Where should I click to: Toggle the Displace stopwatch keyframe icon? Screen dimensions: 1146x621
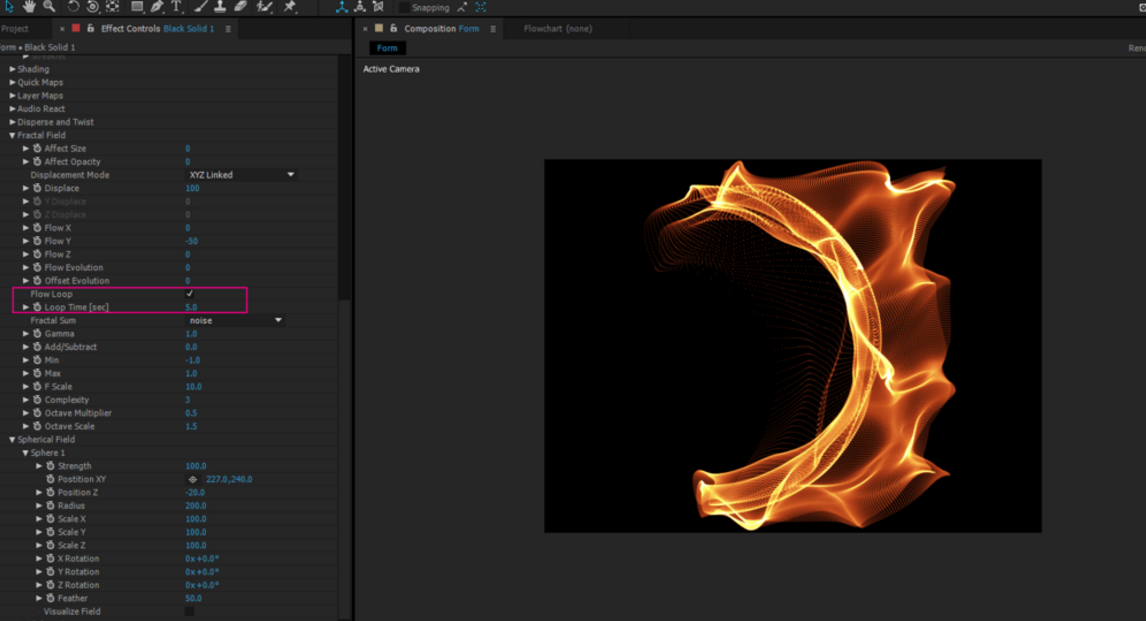pos(37,188)
